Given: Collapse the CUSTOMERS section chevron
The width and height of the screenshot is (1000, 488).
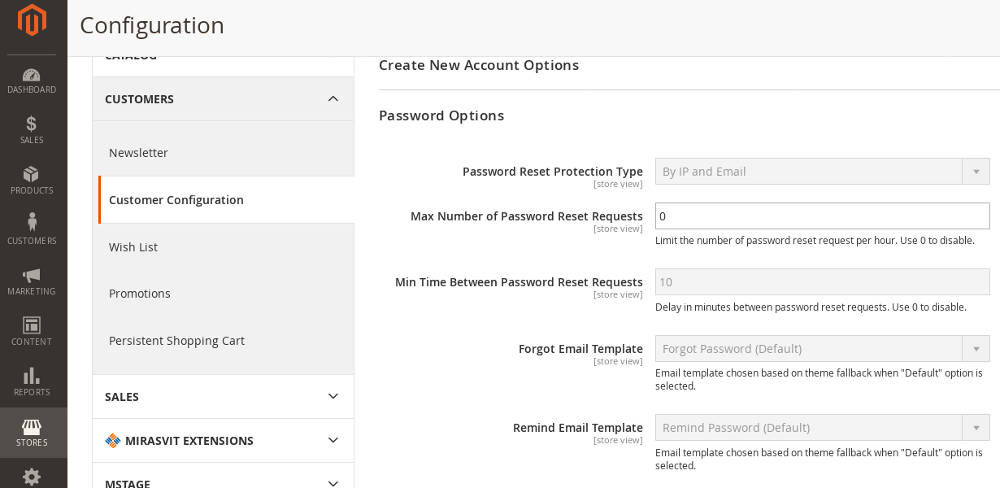Looking at the screenshot, I should (x=333, y=99).
